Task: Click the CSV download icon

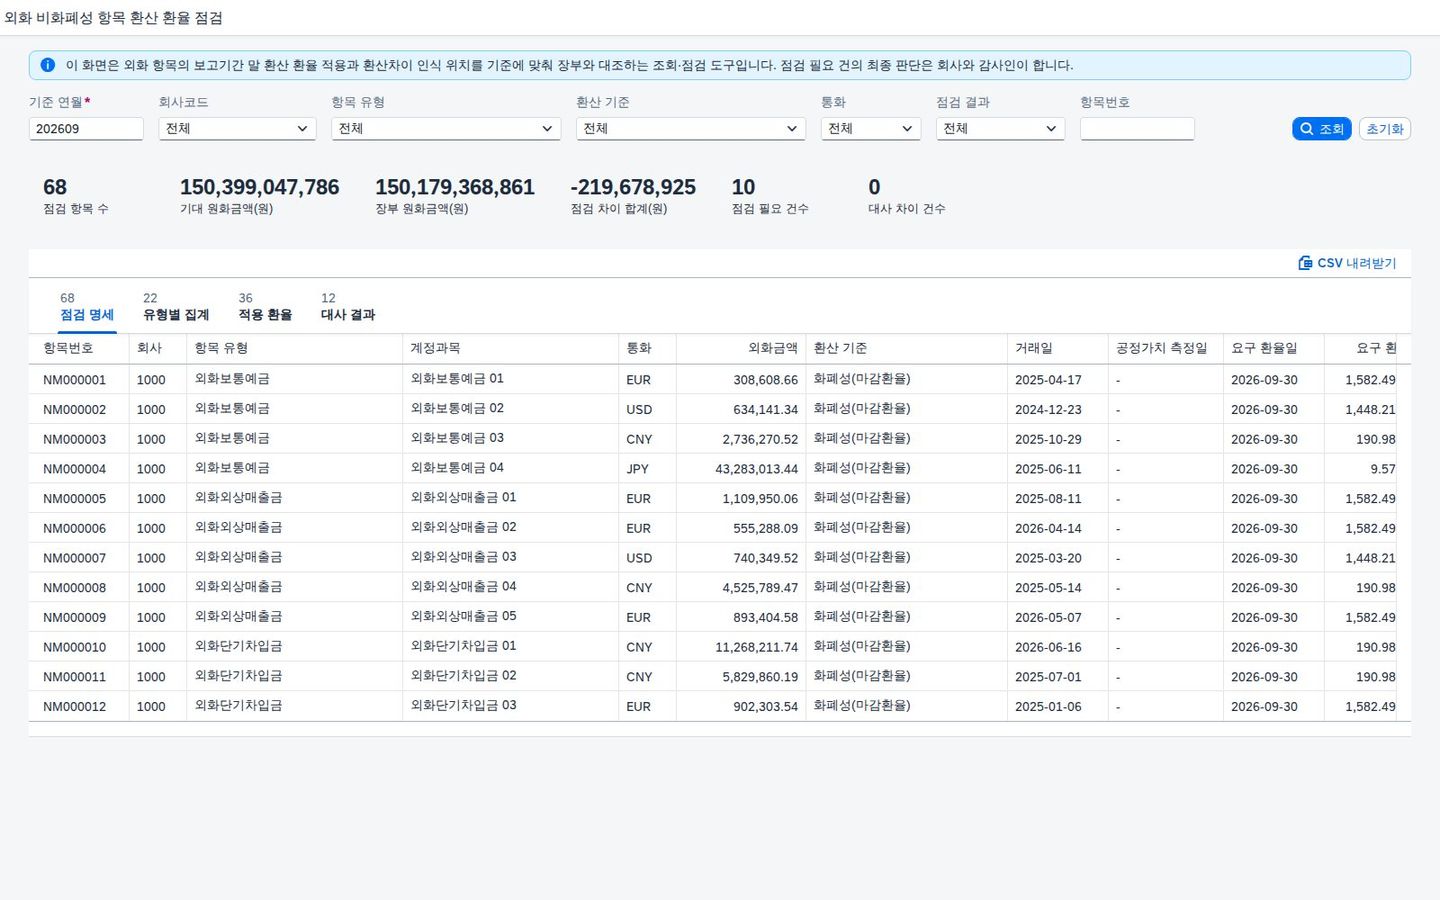Action: (x=1305, y=263)
